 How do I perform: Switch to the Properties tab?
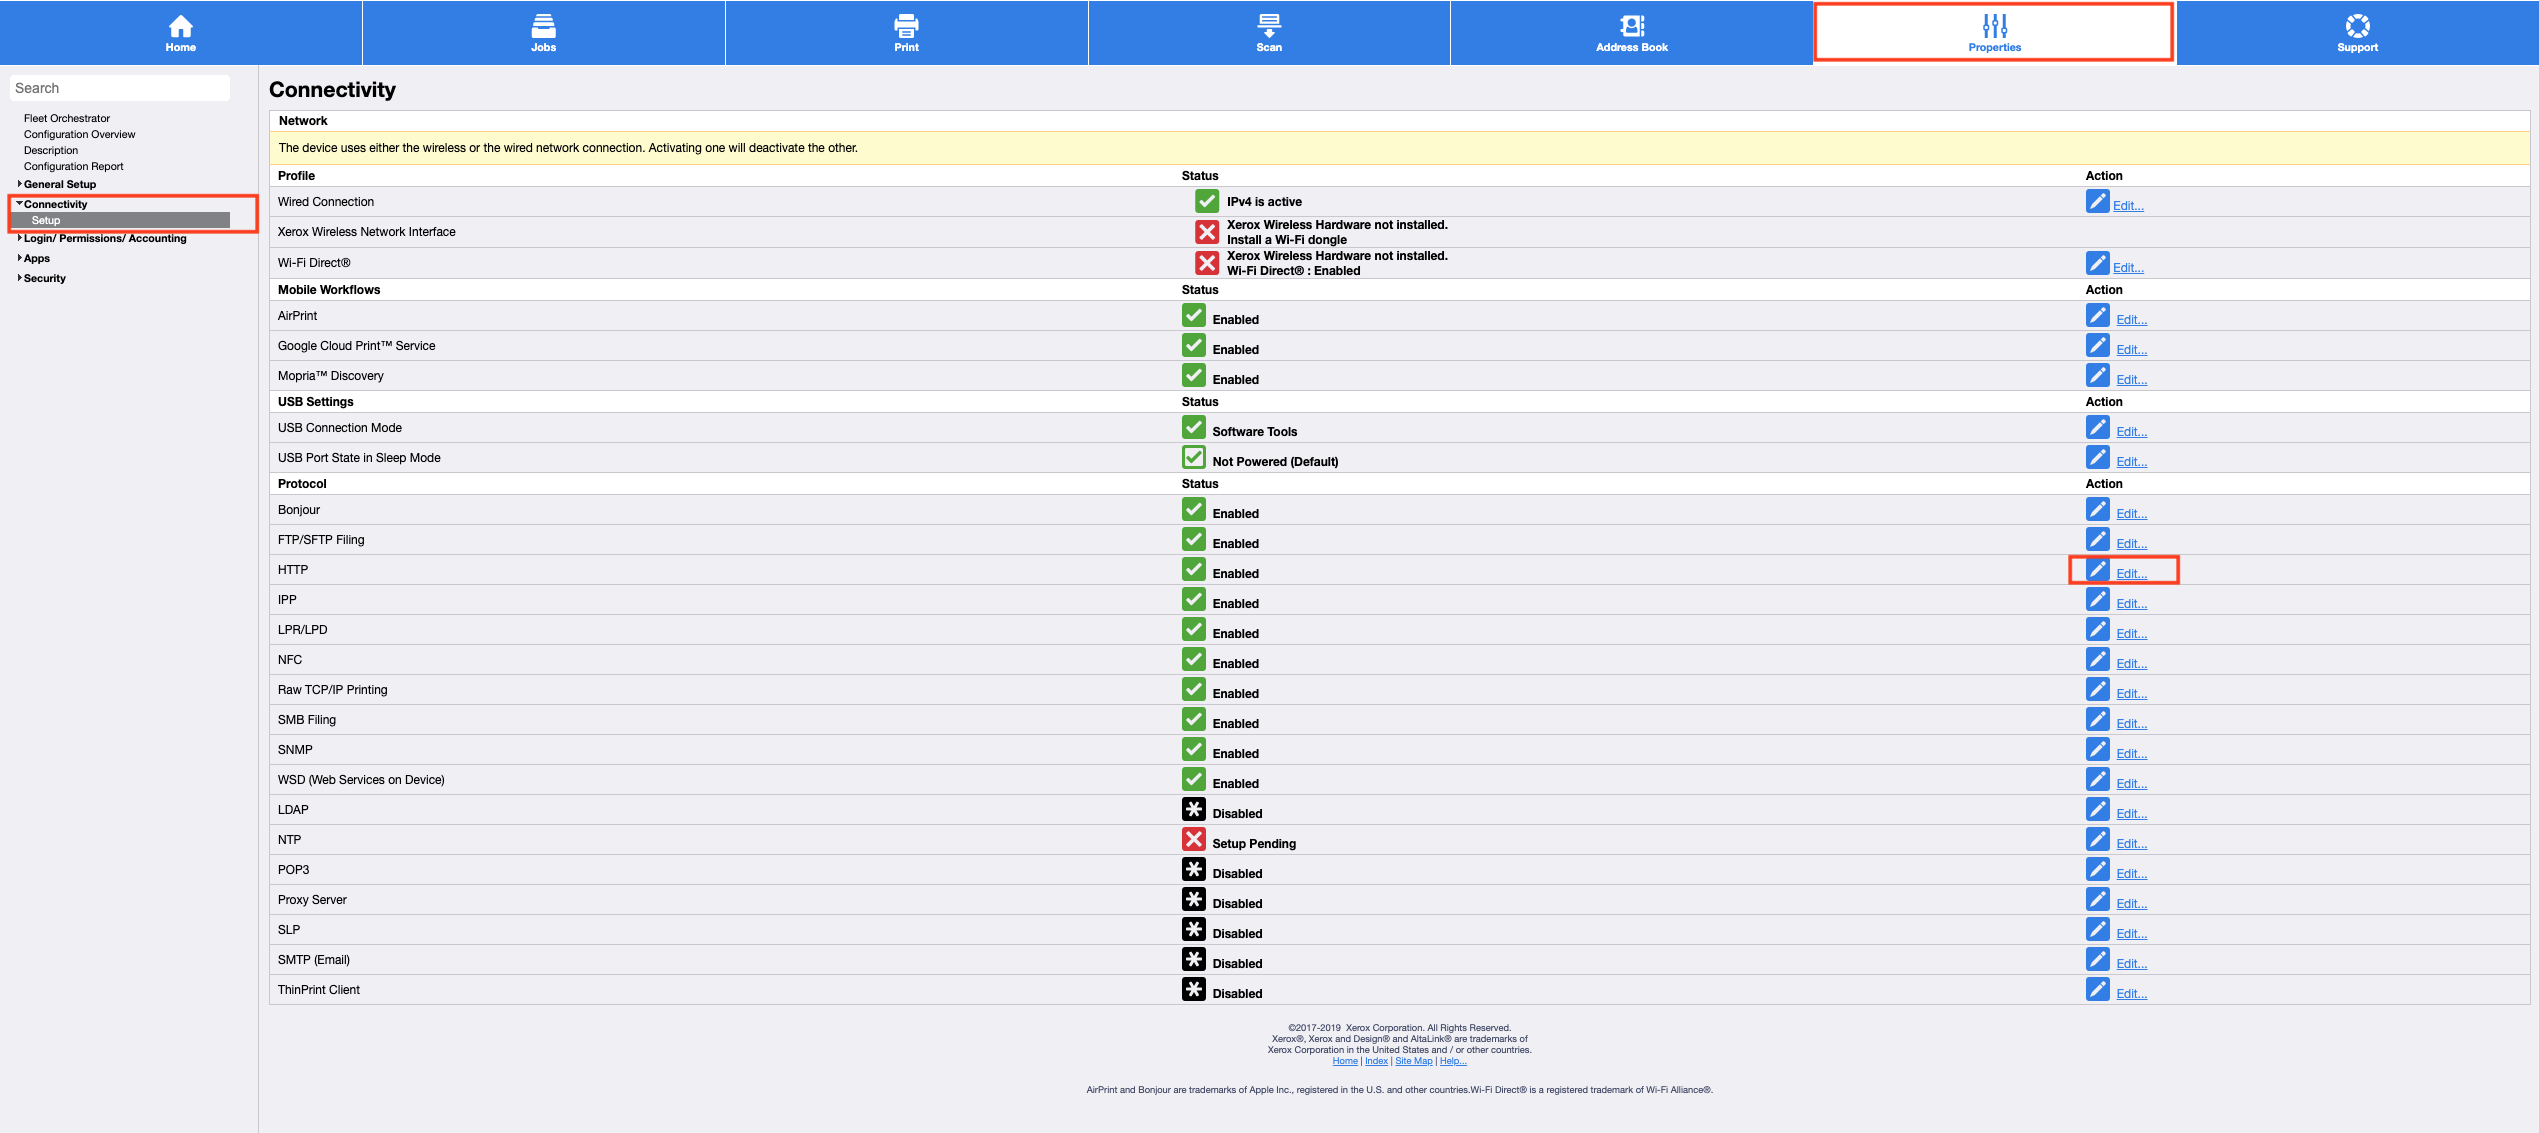coord(1994,32)
